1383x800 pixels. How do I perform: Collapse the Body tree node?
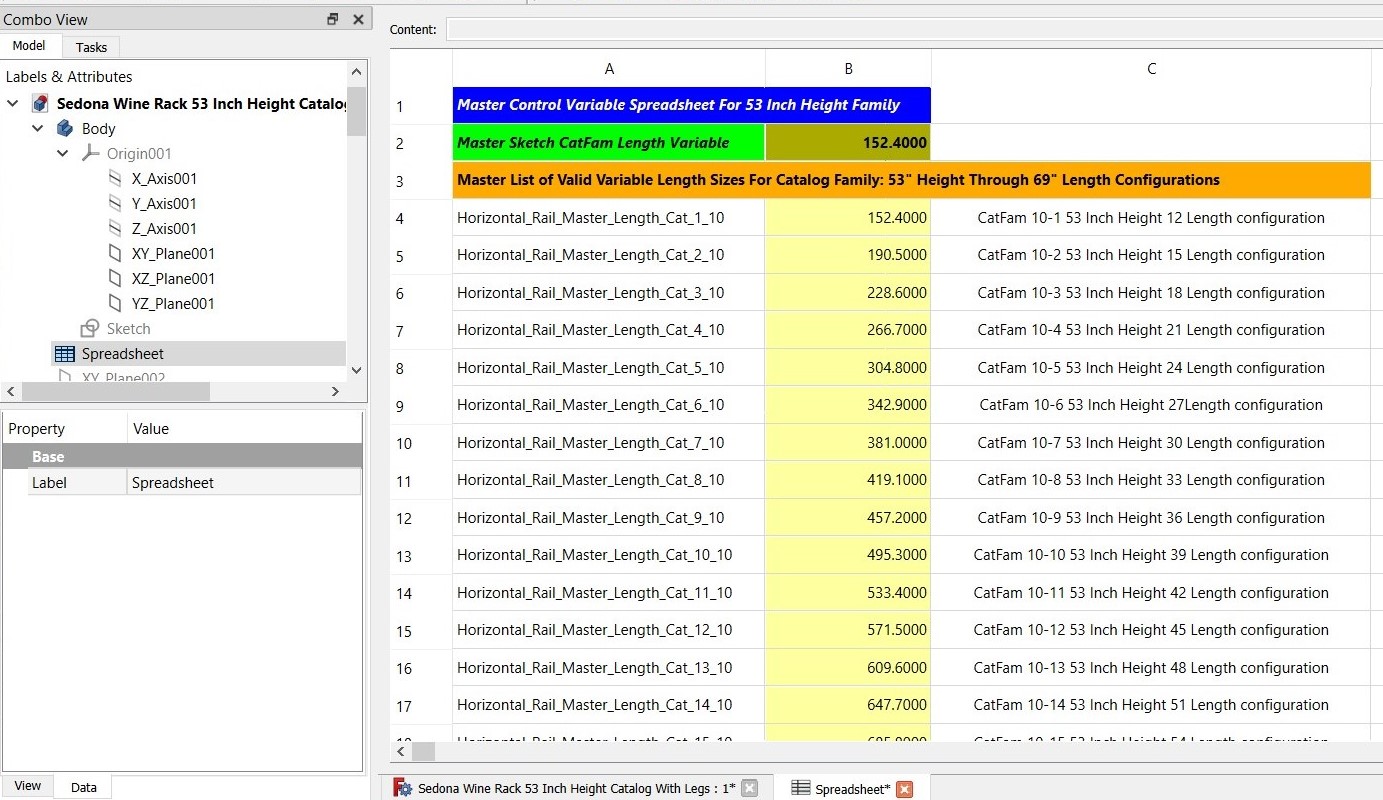(38, 128)
